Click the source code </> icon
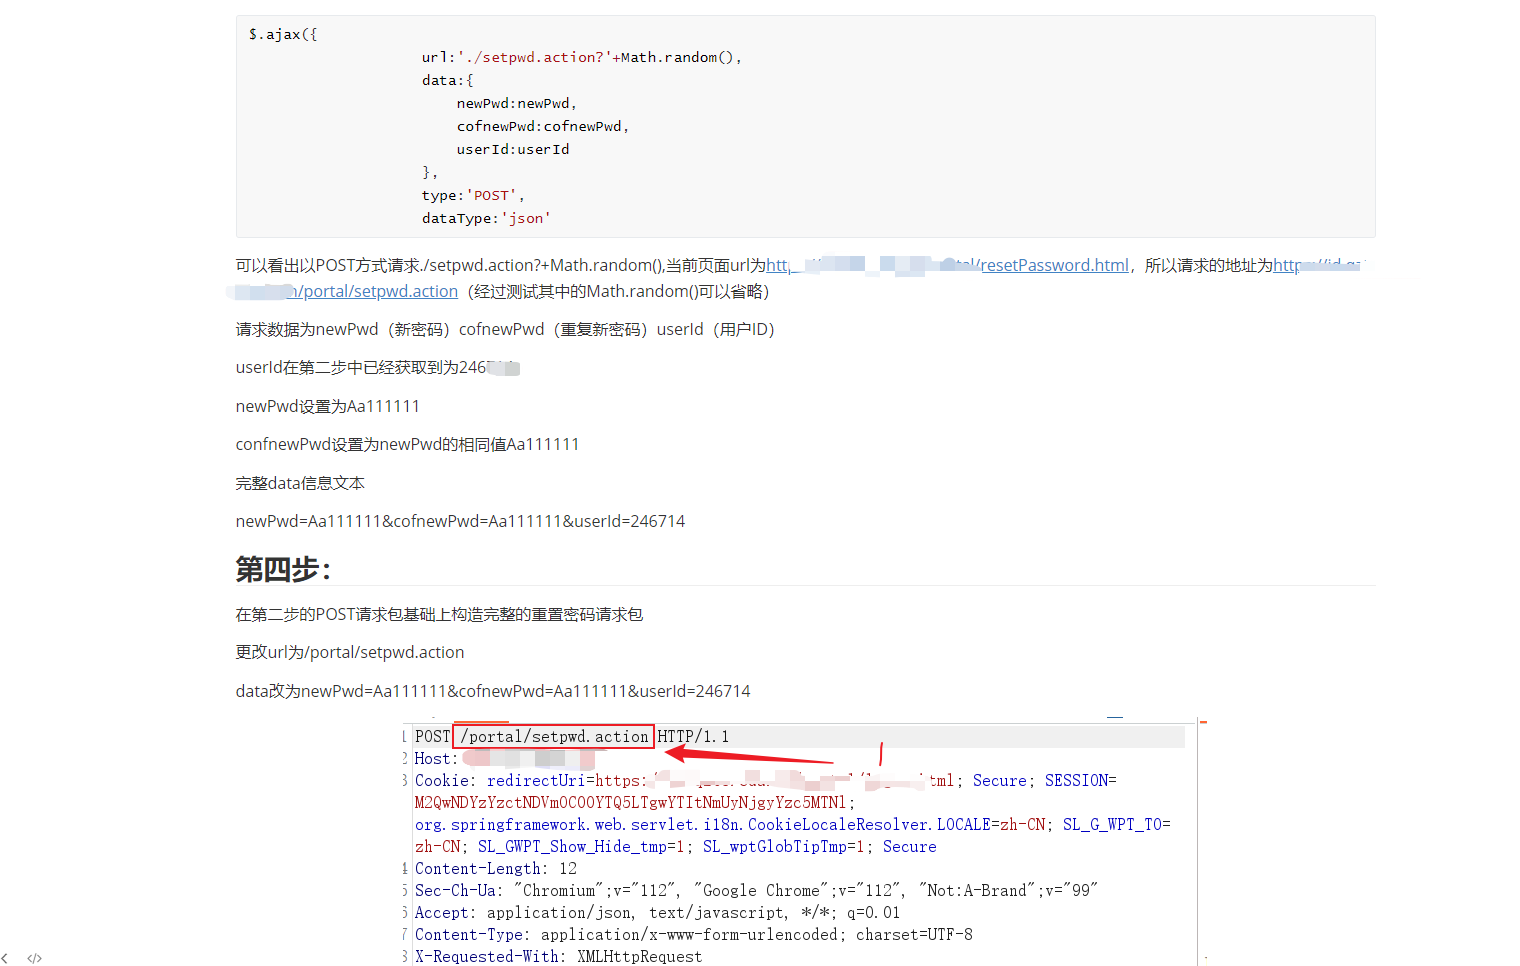The image size is (1520, 966). (35, 958)
